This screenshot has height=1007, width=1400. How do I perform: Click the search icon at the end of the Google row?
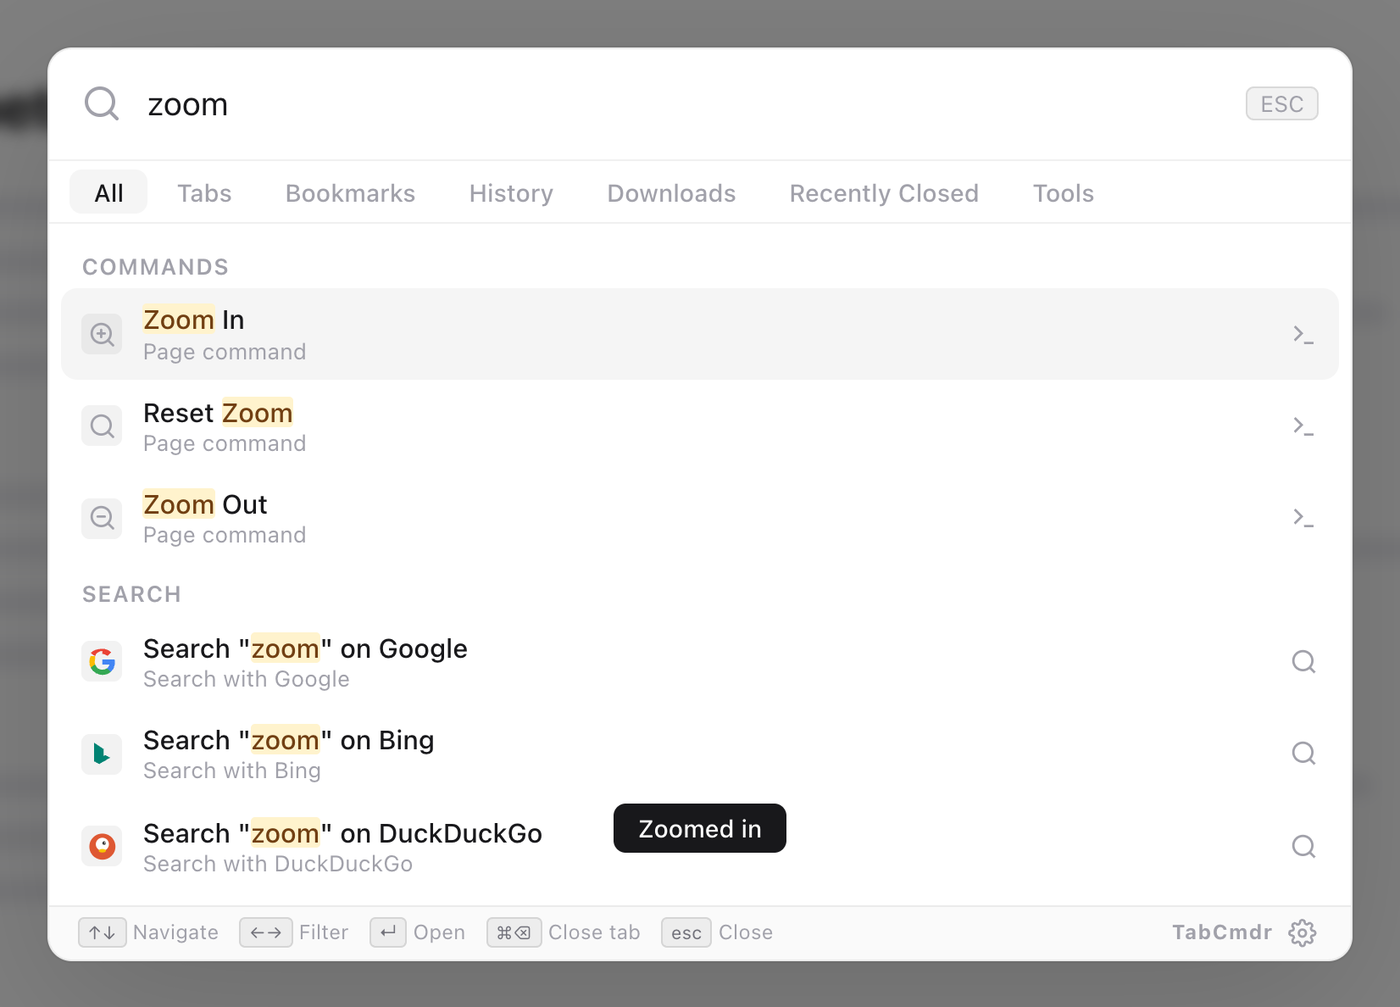point(1303,661)
